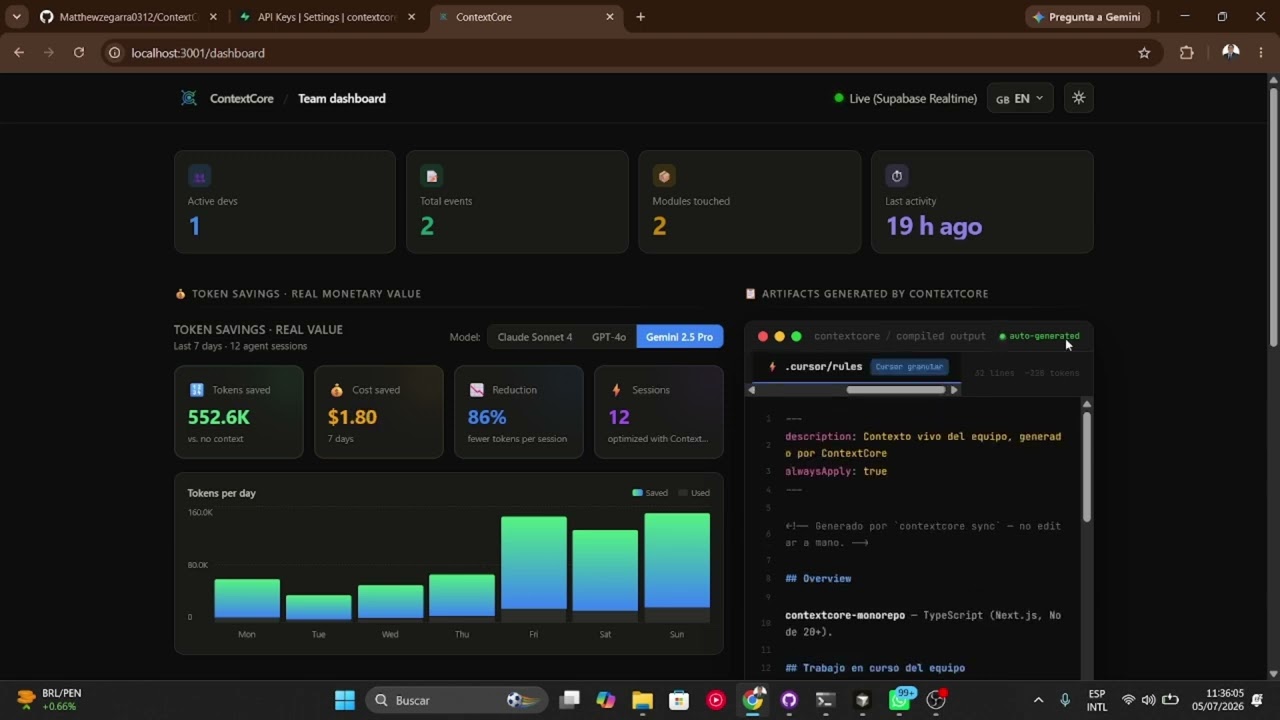Open the Chrome profile avatar
Image resolution: width=1280 pixels, height=720 pixels.
tap(1231, 53)
